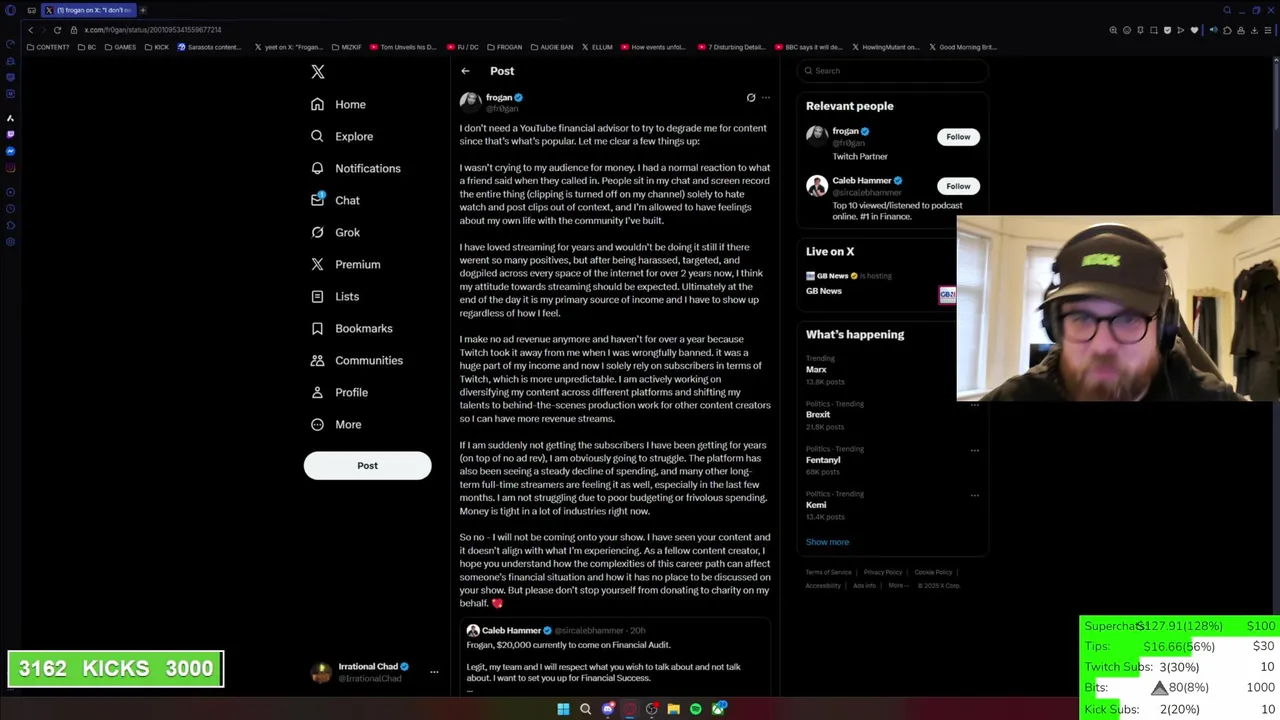
Task: Open the Good Morning Brit... bookmark
Action: 963,47
